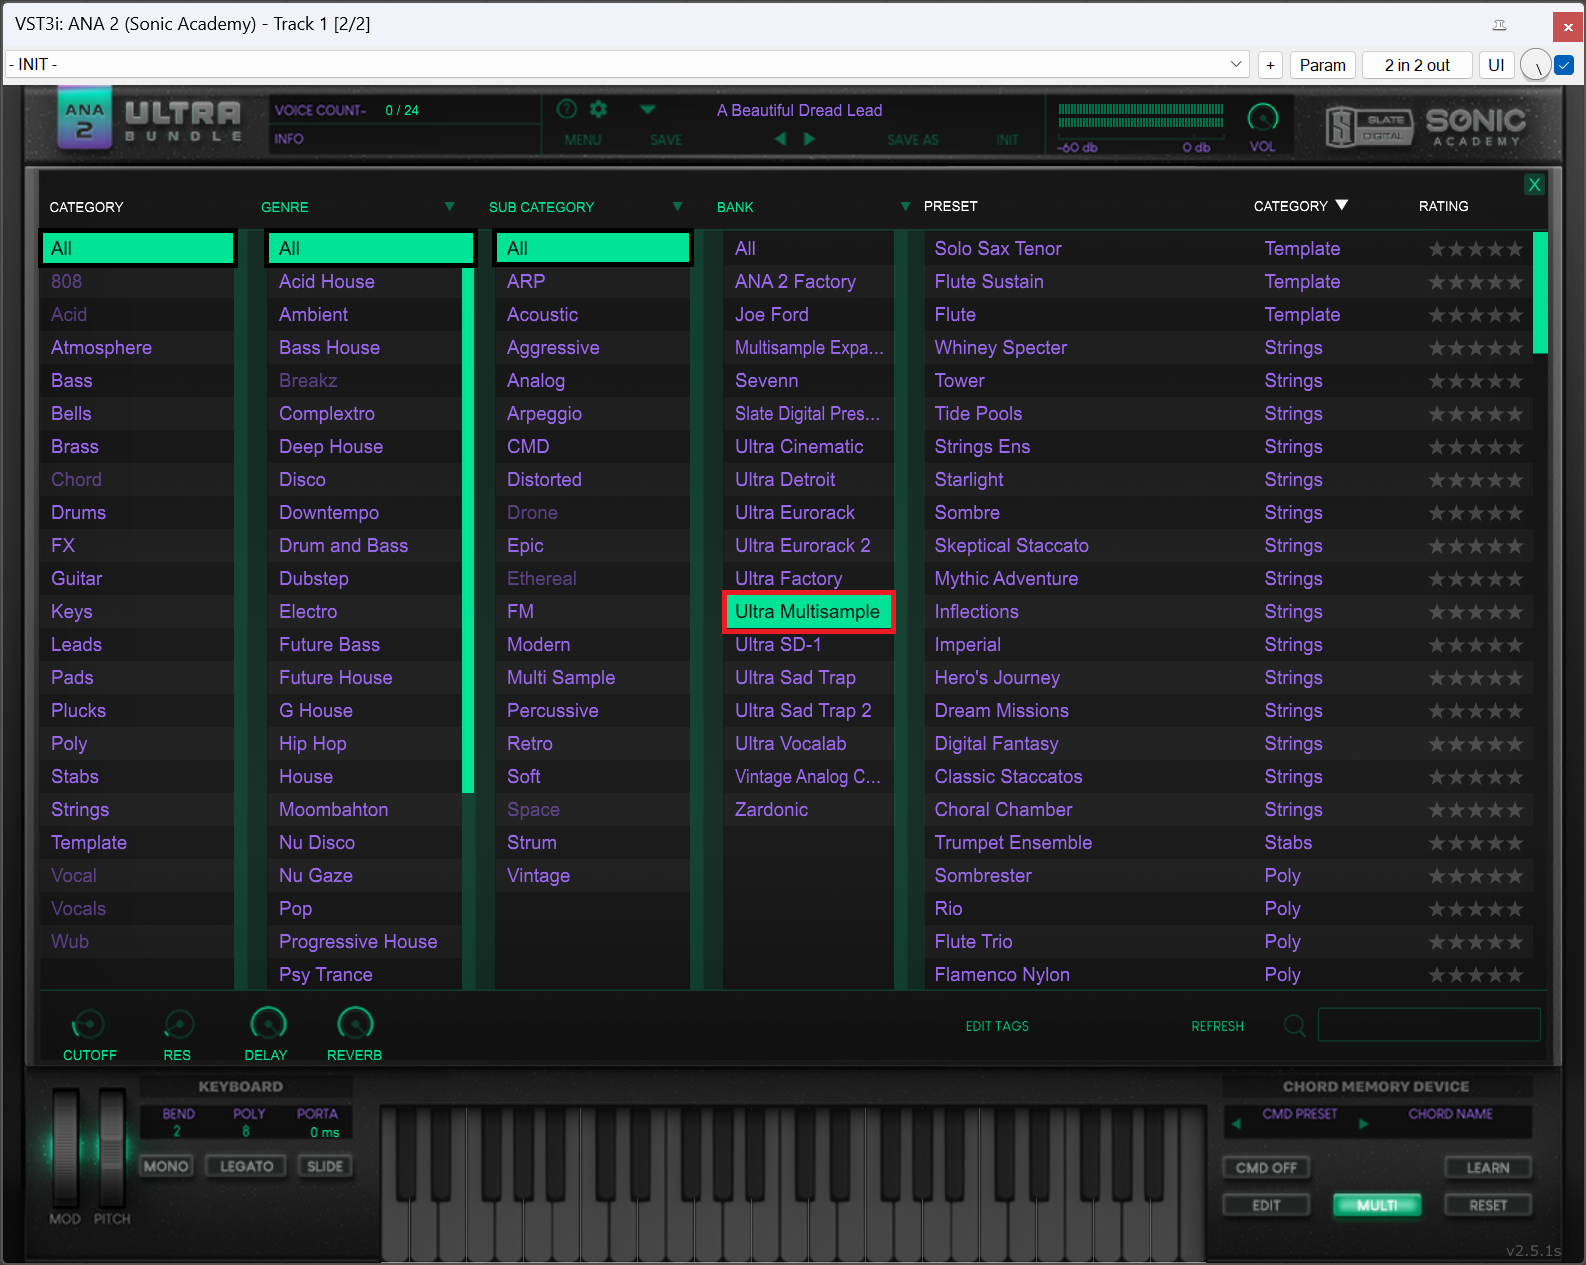
Task: Expand the BANK column dropdown arrow
Action: 905,206
